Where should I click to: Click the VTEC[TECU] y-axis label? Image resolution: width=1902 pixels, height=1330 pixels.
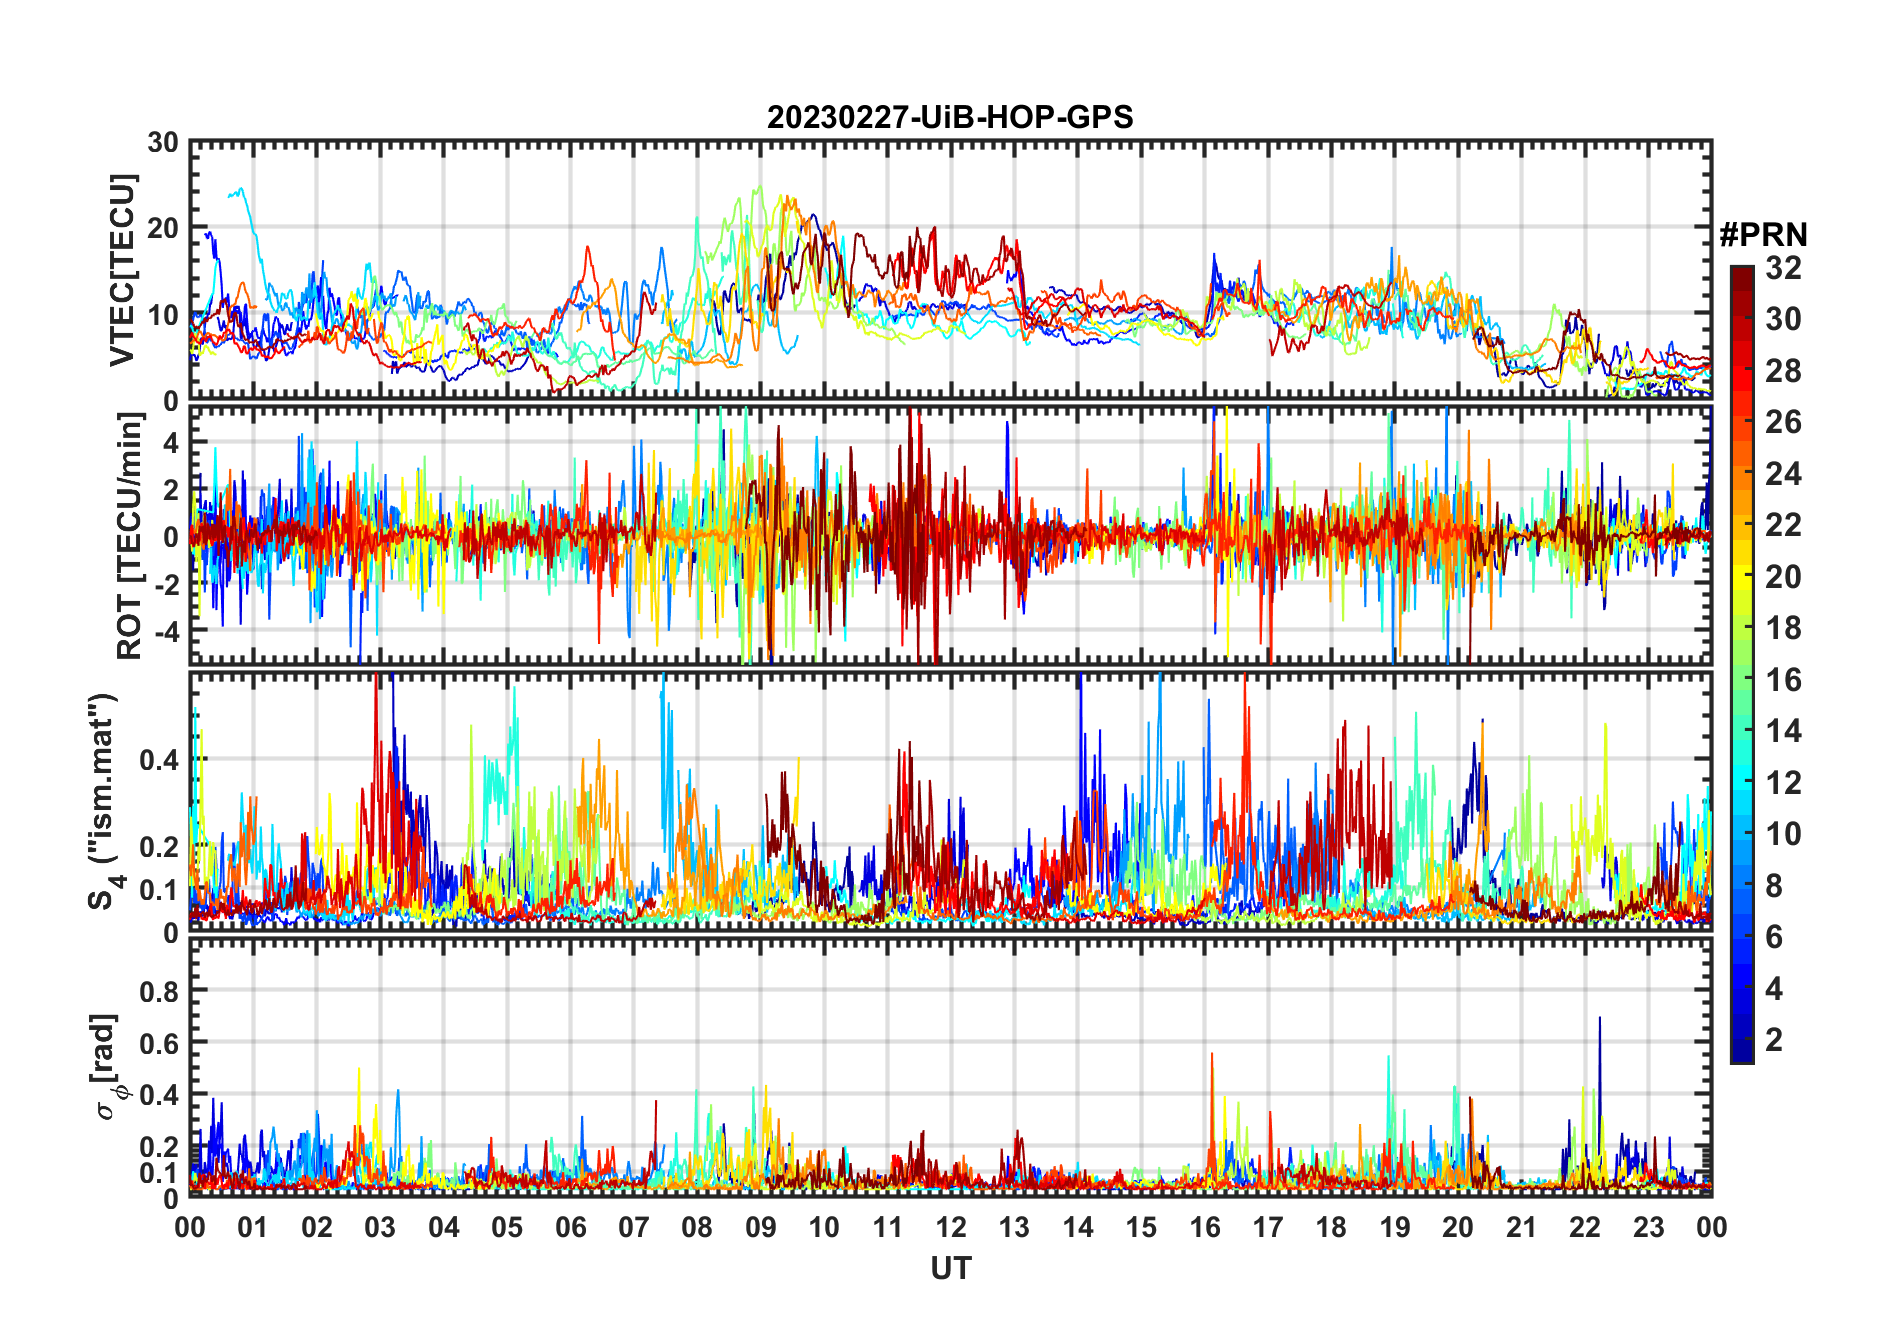[x=122, y=270]
